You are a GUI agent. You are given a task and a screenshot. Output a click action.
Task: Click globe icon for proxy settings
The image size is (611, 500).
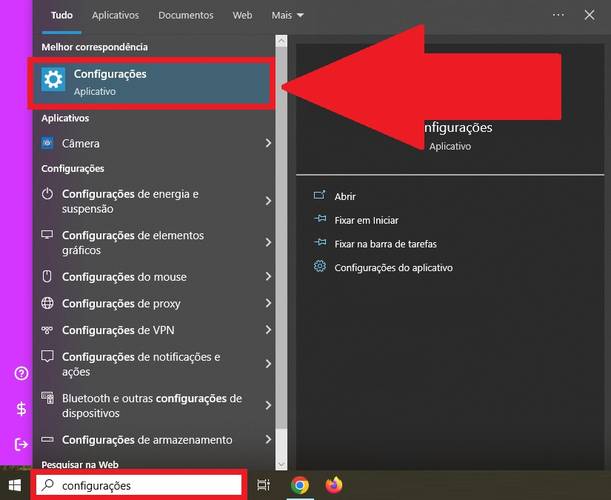(47, 303)
